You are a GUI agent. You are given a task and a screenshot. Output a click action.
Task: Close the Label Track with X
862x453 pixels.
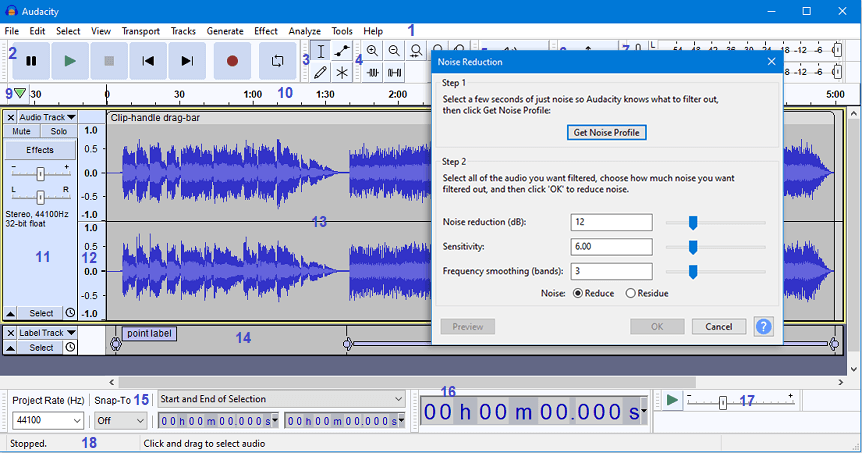(10, 333)
